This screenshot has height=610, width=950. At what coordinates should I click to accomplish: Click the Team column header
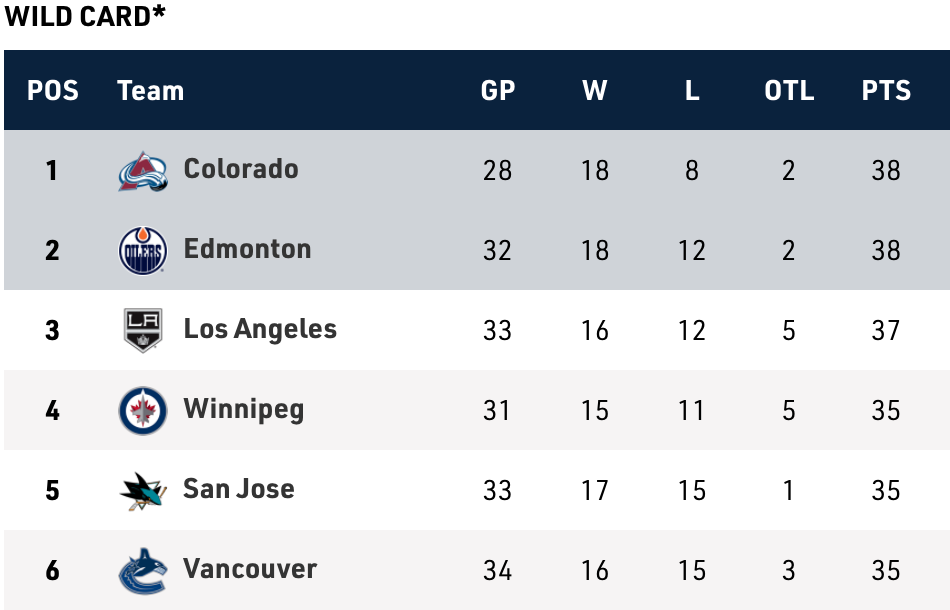(x=150, y=91)
